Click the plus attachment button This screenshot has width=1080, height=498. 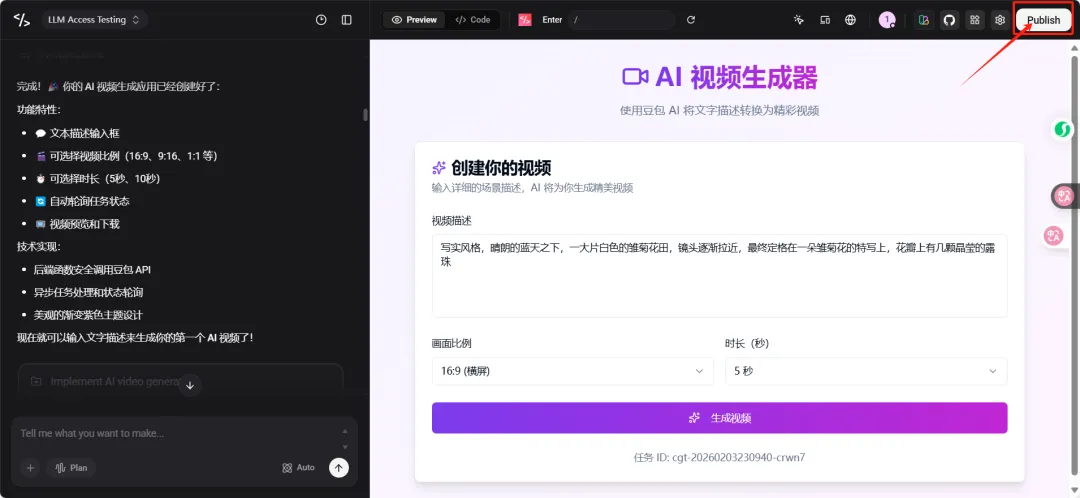point(30,468)
